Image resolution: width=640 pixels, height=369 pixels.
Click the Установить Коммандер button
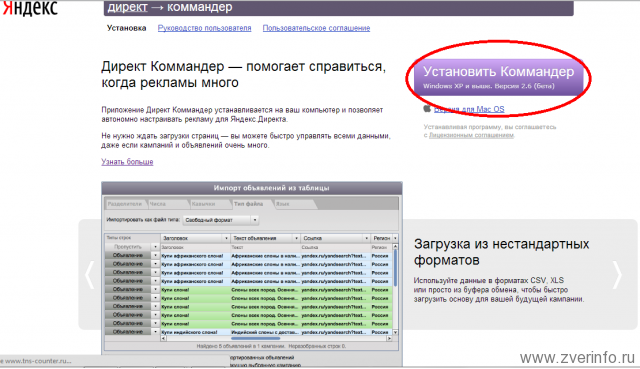point(499,77)
